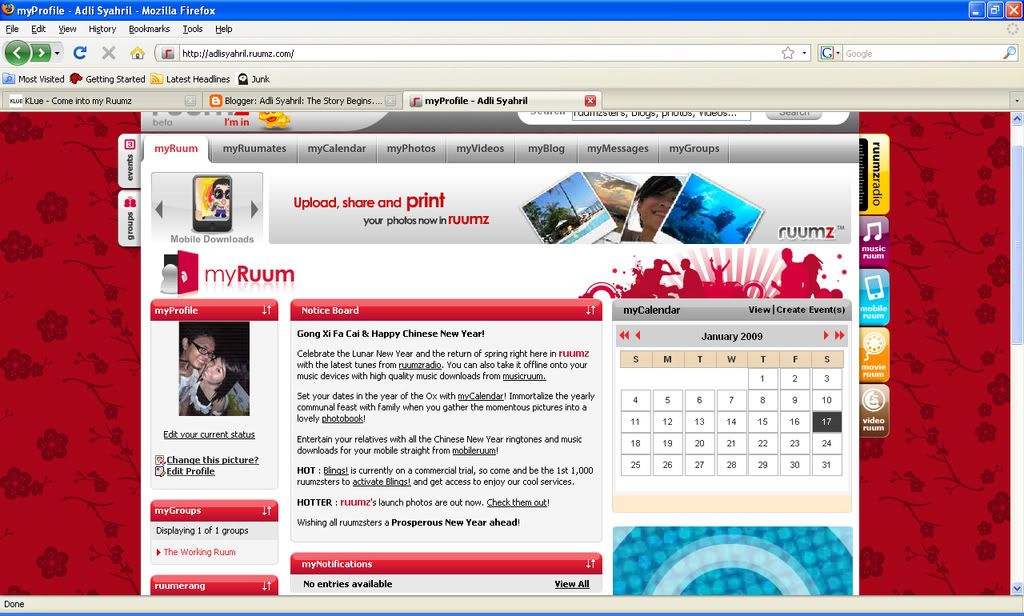The image size is (1024, 616).
Task: Open the Tools menu
Action: point(193,29)
